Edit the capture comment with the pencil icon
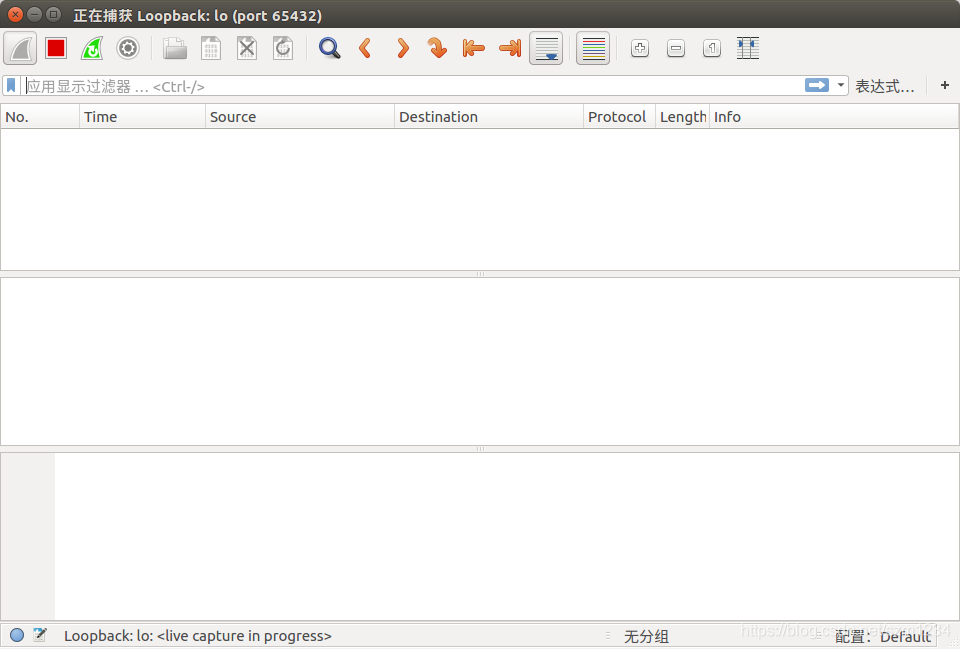Screen dimensions: 960x649 (40, 635)
